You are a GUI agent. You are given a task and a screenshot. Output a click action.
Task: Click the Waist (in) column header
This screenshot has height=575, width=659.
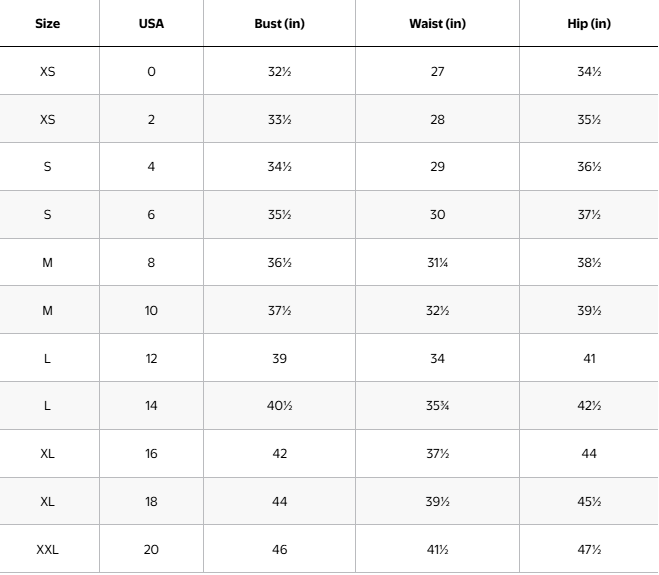tap(437, 23)
